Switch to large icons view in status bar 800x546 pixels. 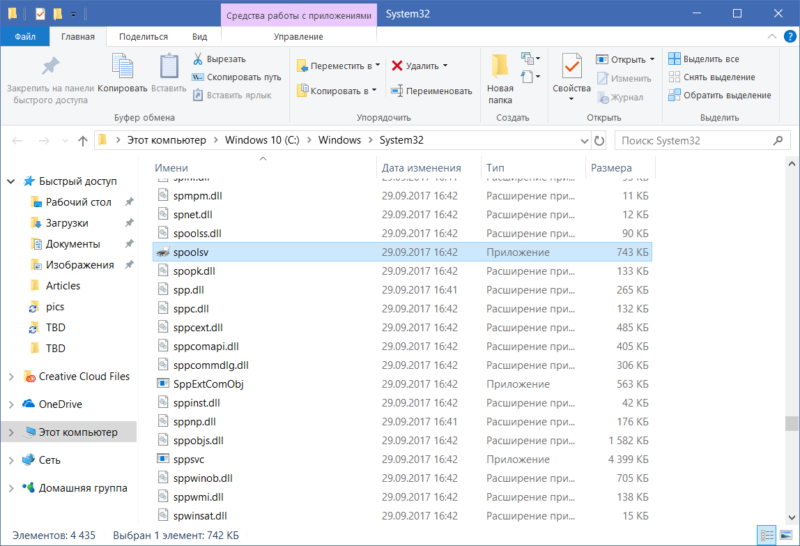(786, 535)
